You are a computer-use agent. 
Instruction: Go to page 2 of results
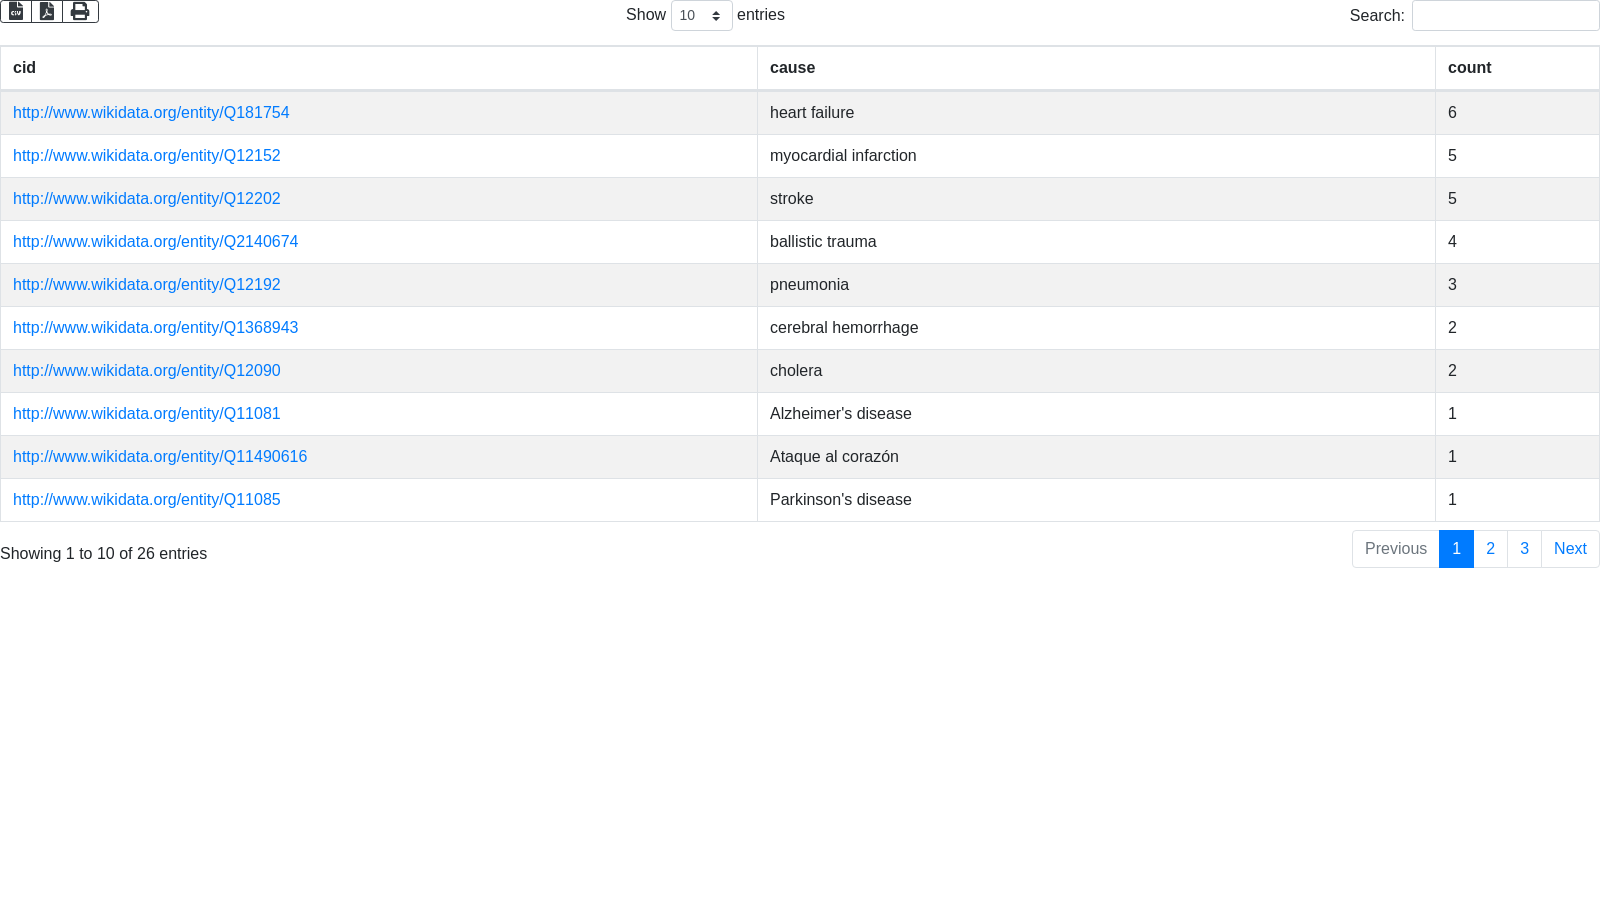pyautogui.click(x=1490, y=549)
